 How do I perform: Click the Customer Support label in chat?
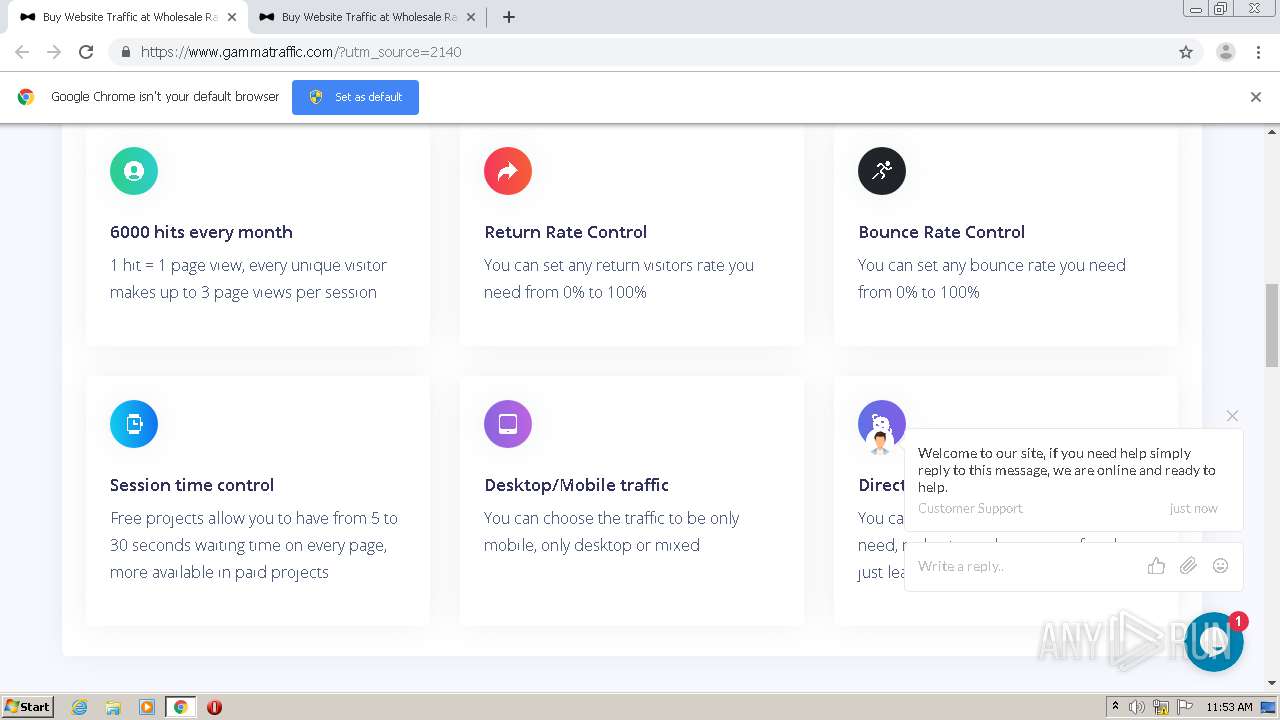click(x=970, y=508)
